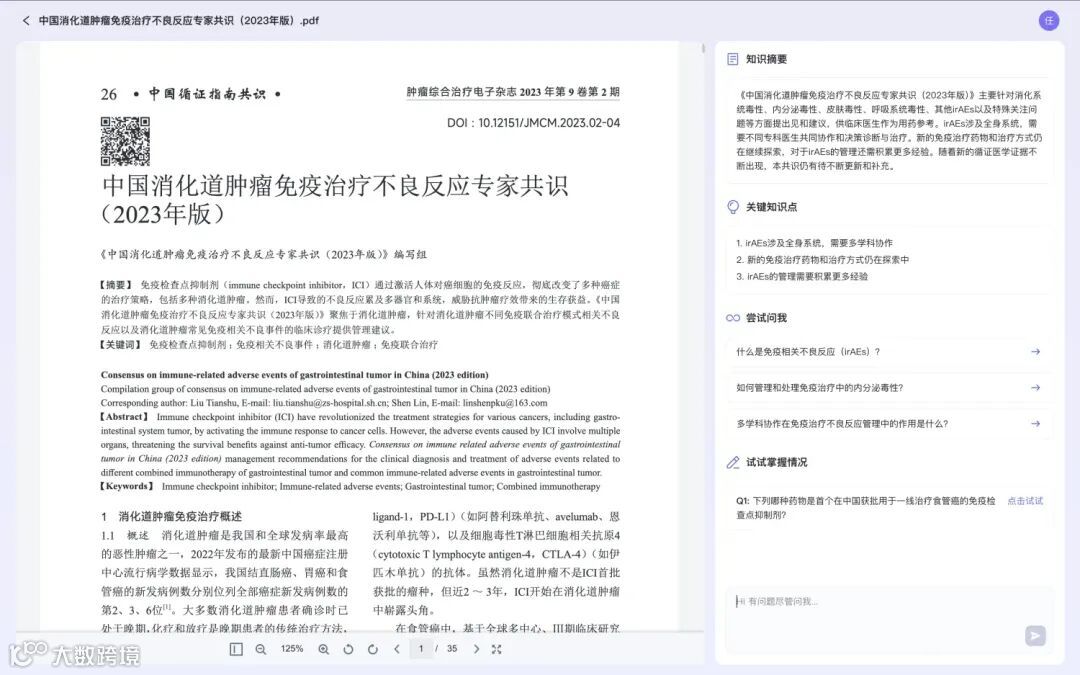Click the Q1 quiz question text
This screenshot has width=1080, height=675.
[866, 508]
